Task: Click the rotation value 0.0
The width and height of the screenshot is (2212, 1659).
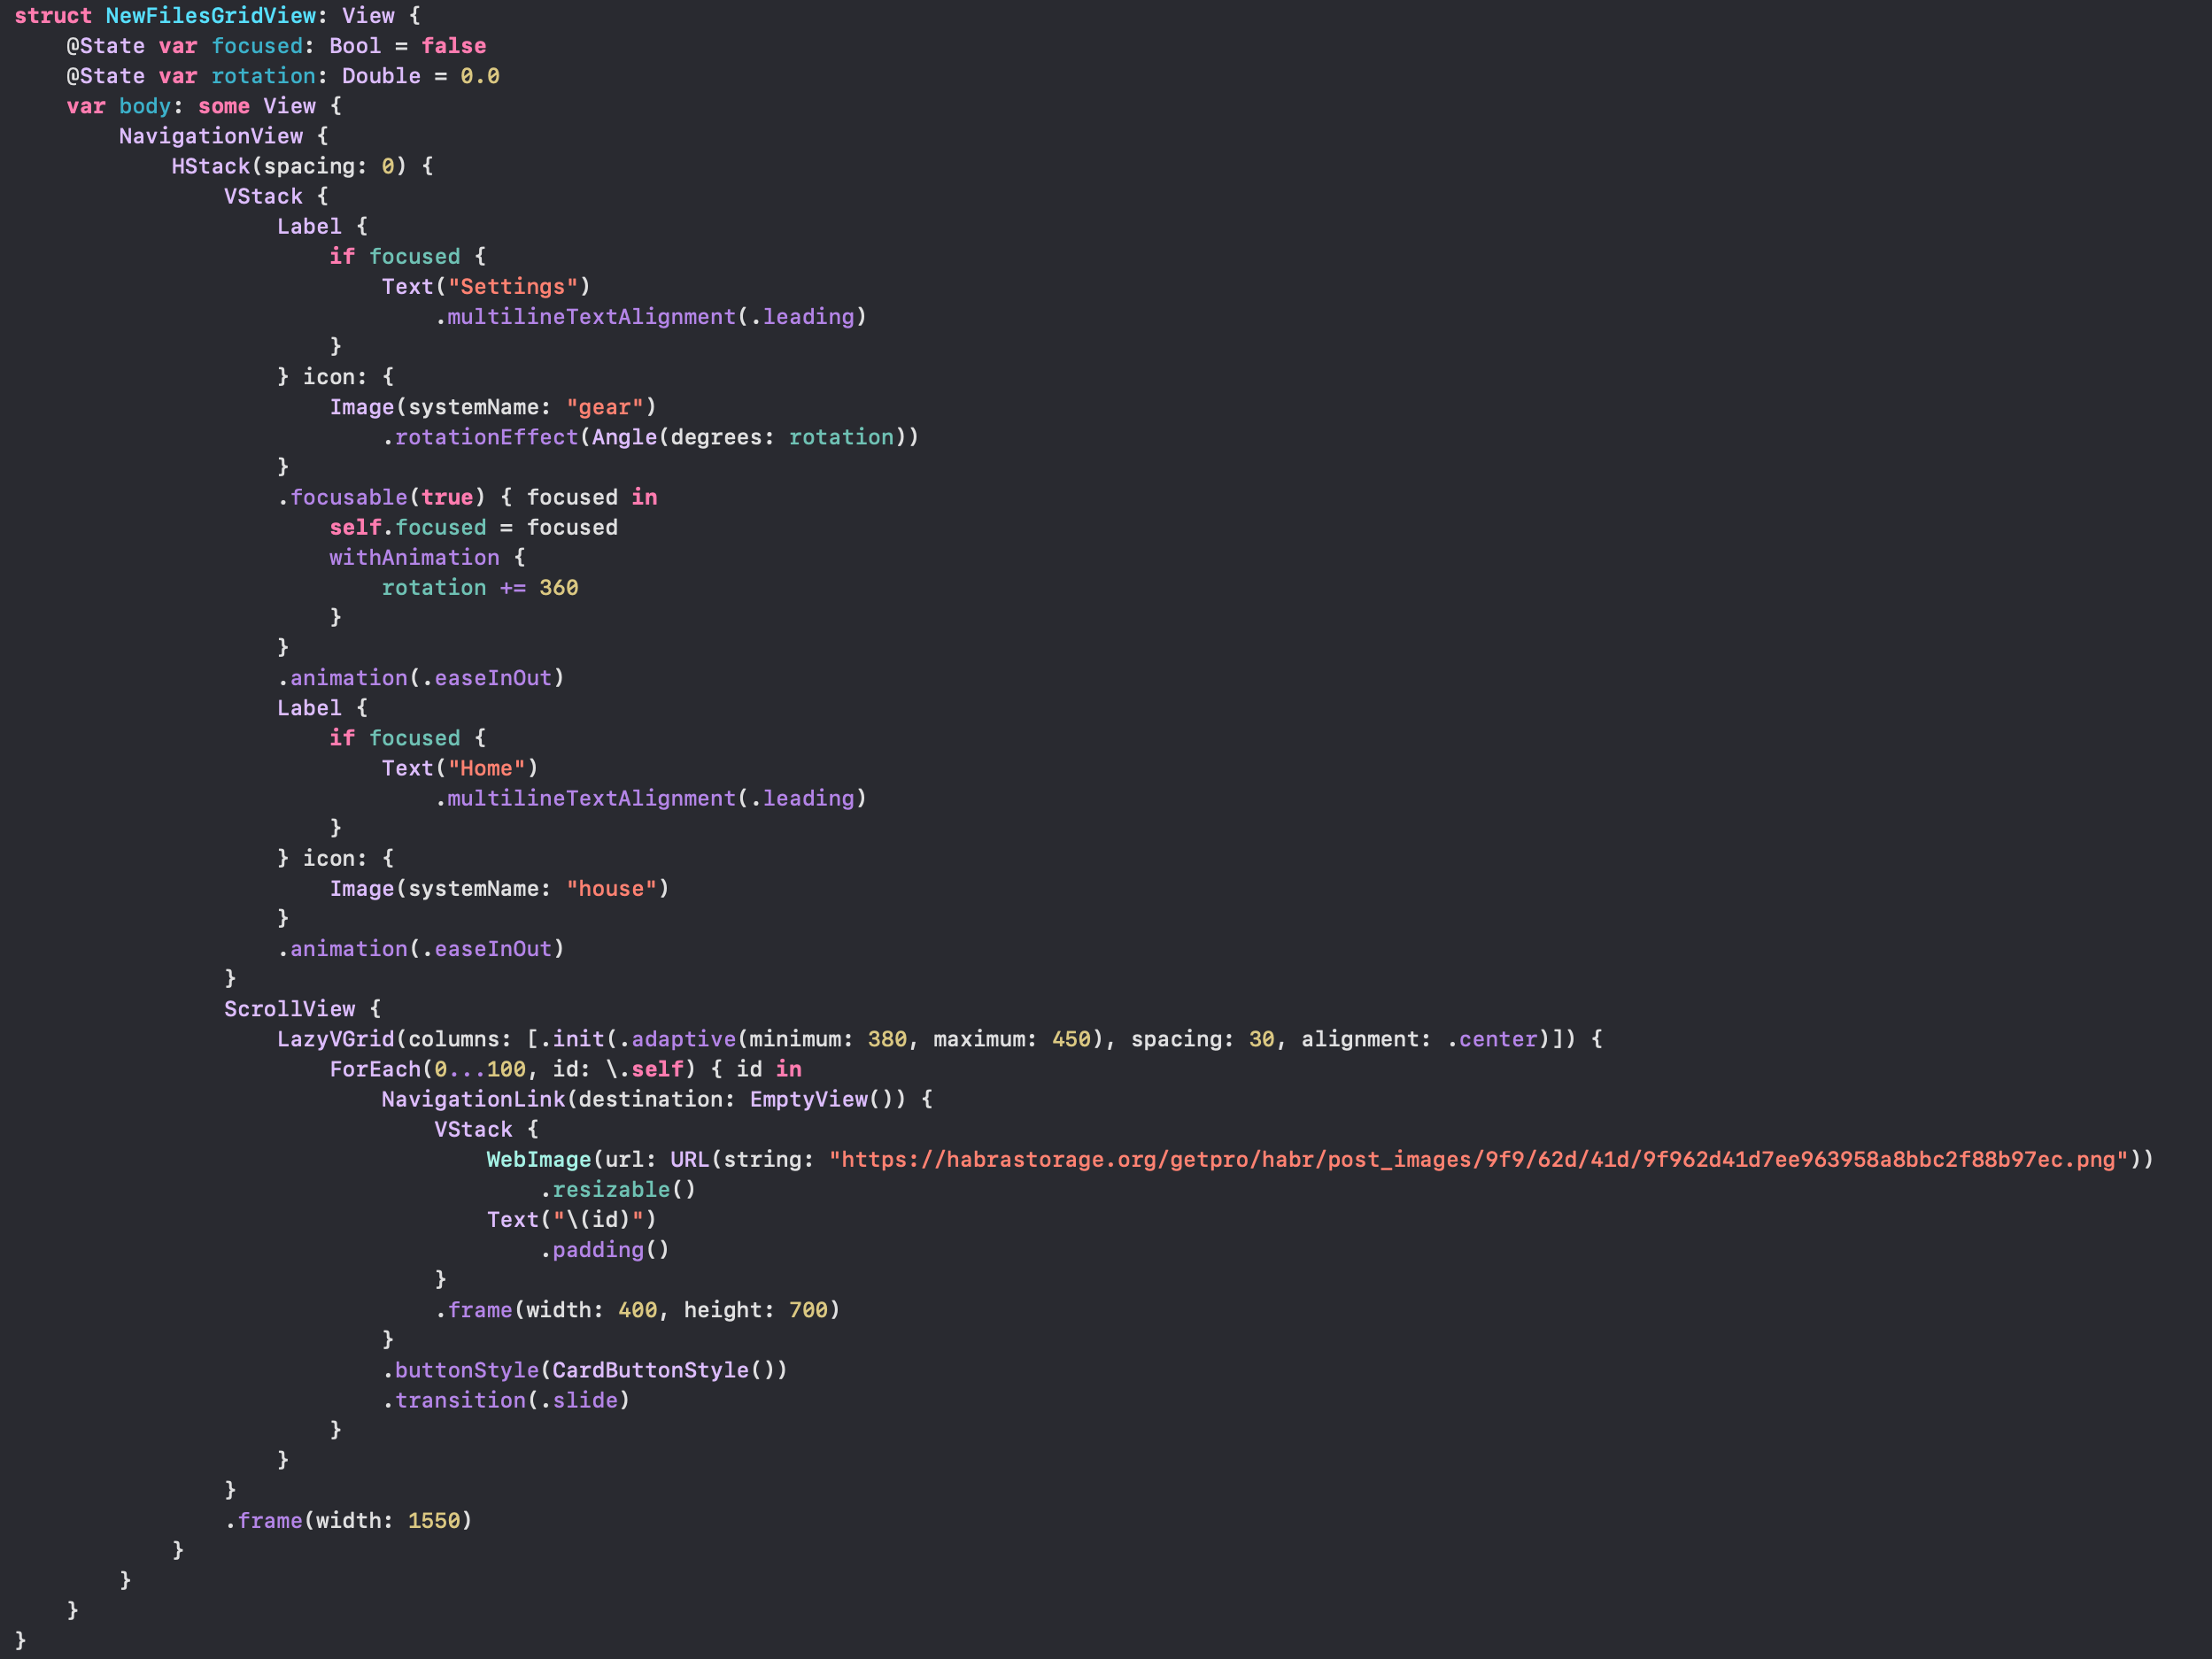Action: tap(480, 76)
